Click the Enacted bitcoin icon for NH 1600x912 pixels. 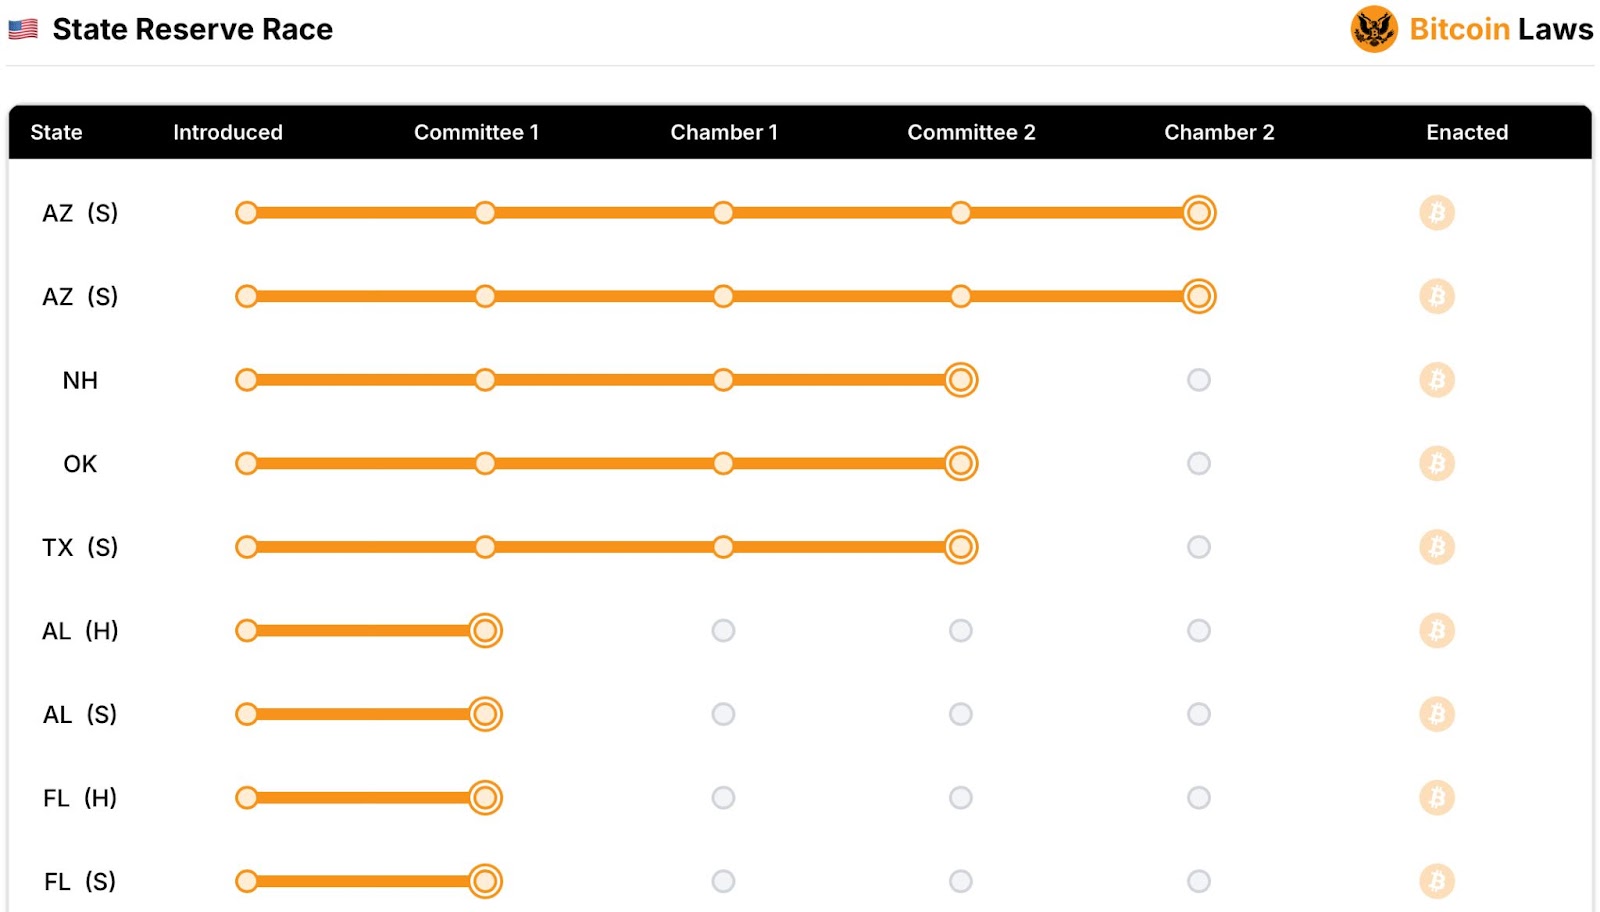pos(1437,380)
